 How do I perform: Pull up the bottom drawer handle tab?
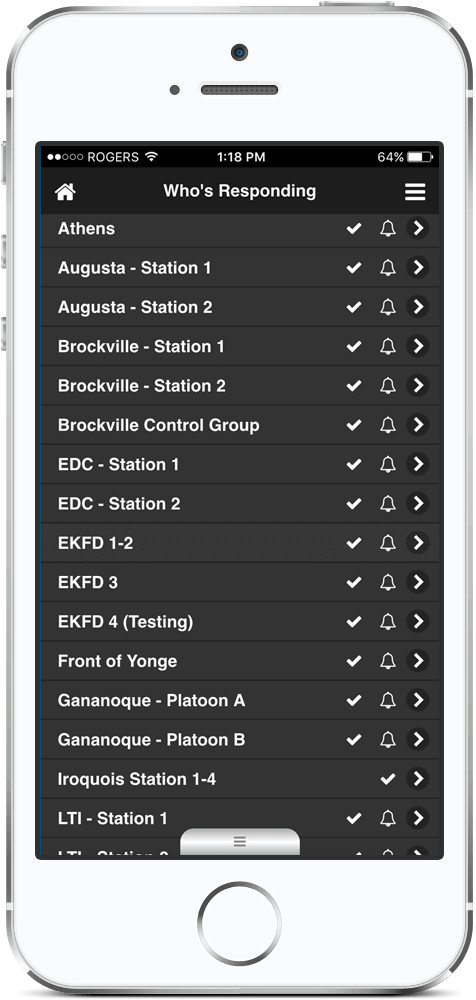coord(240,842)
